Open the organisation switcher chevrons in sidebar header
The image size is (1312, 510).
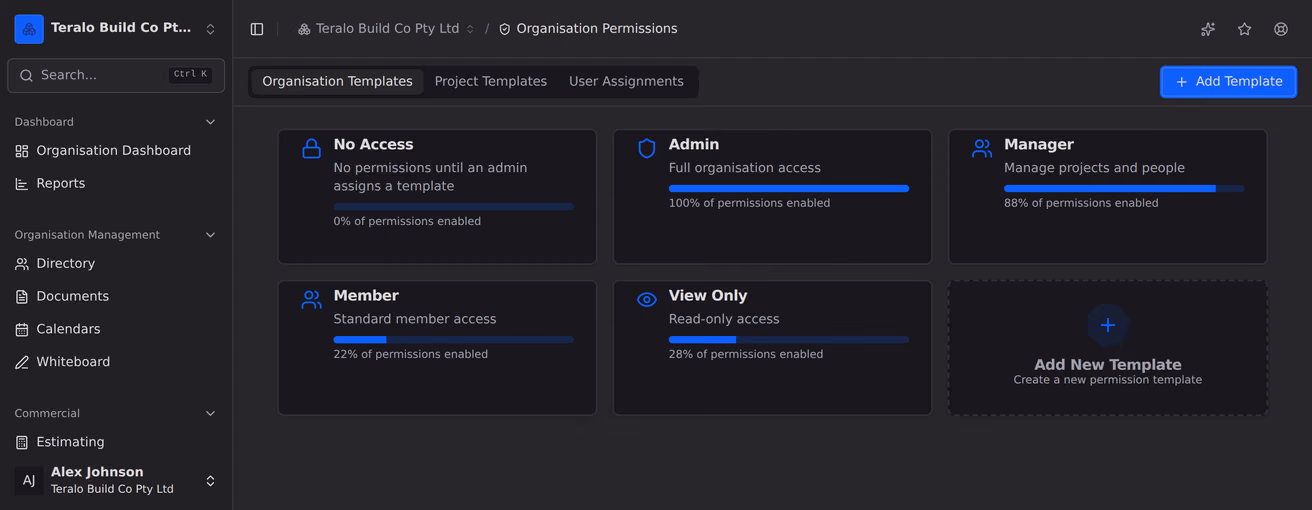pyautogui.click(x=210, y=29)
